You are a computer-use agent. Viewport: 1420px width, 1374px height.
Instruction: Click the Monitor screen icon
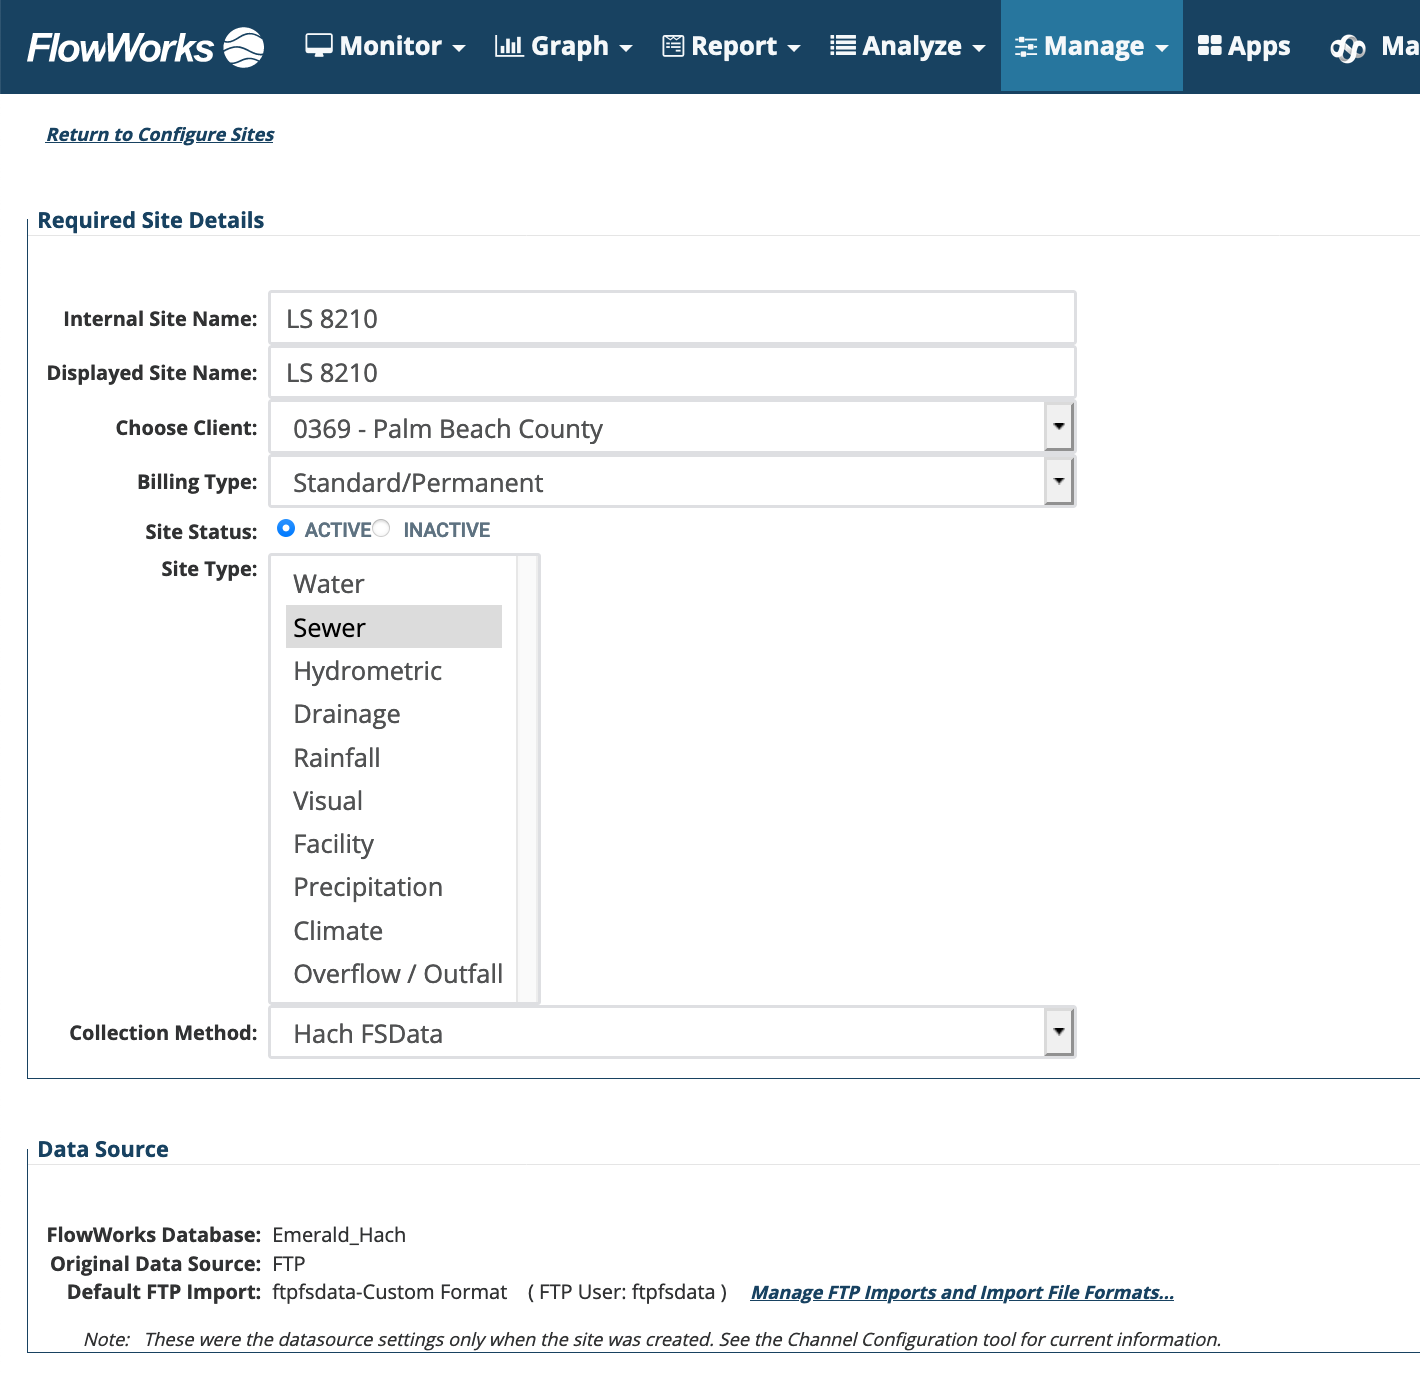tap(318, 46)
